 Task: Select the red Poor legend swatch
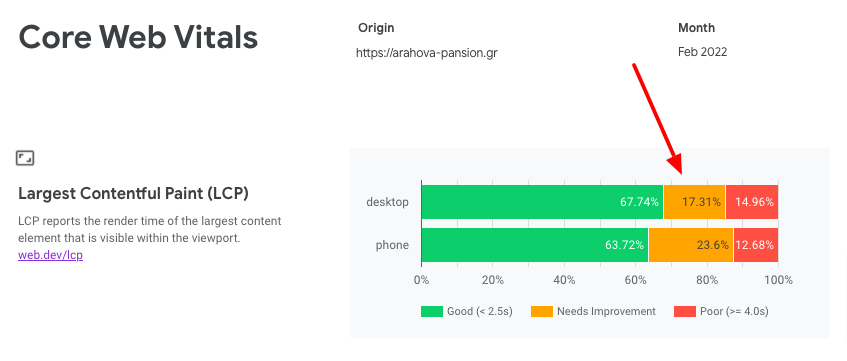point(684,311)
